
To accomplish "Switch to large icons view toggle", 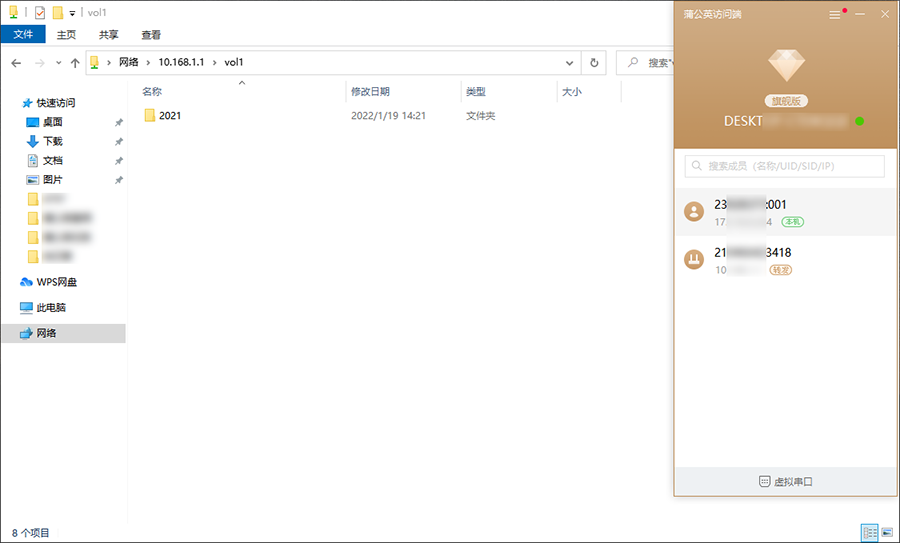I will [887, 533].
